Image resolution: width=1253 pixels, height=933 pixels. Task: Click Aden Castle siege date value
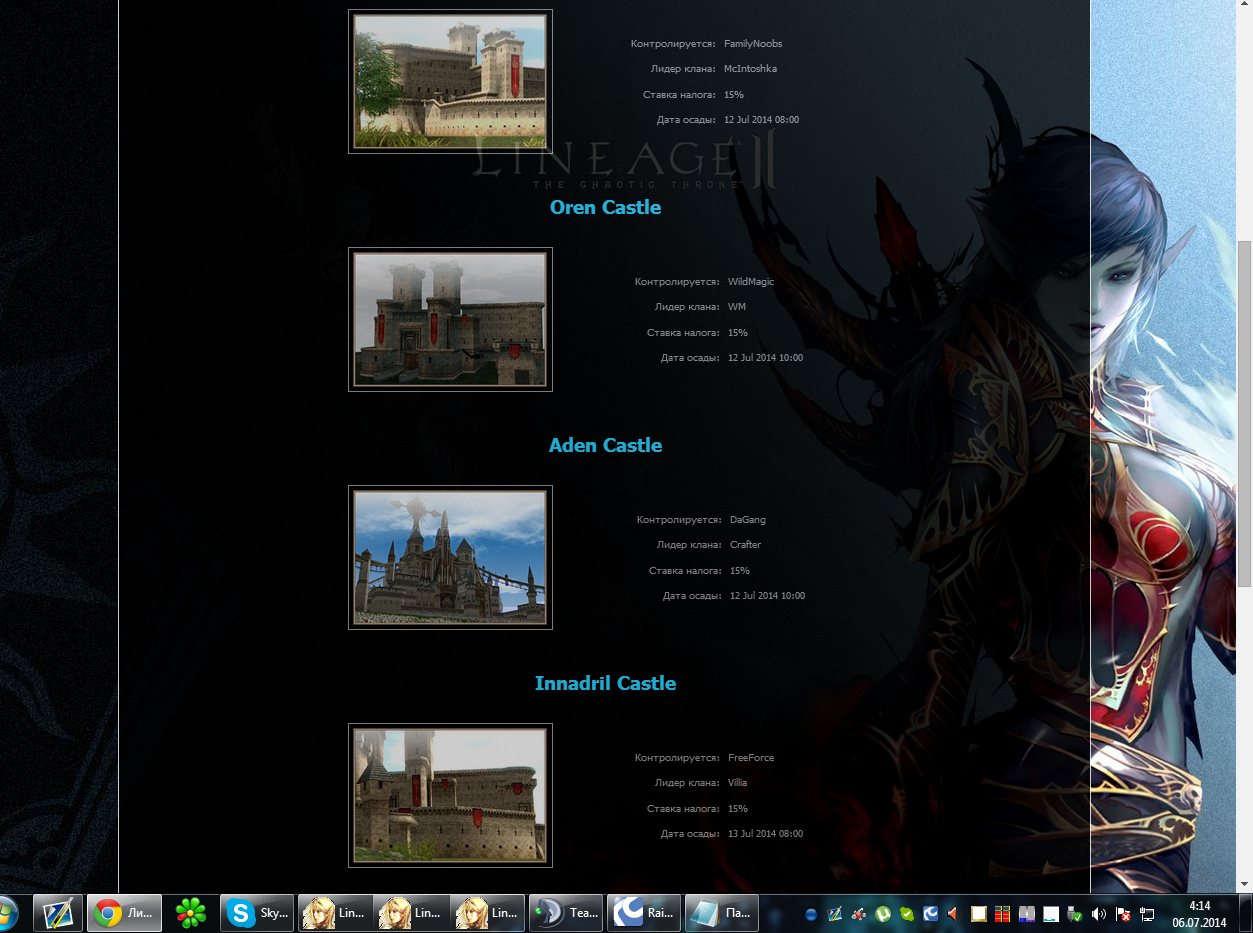click(767, 596)
